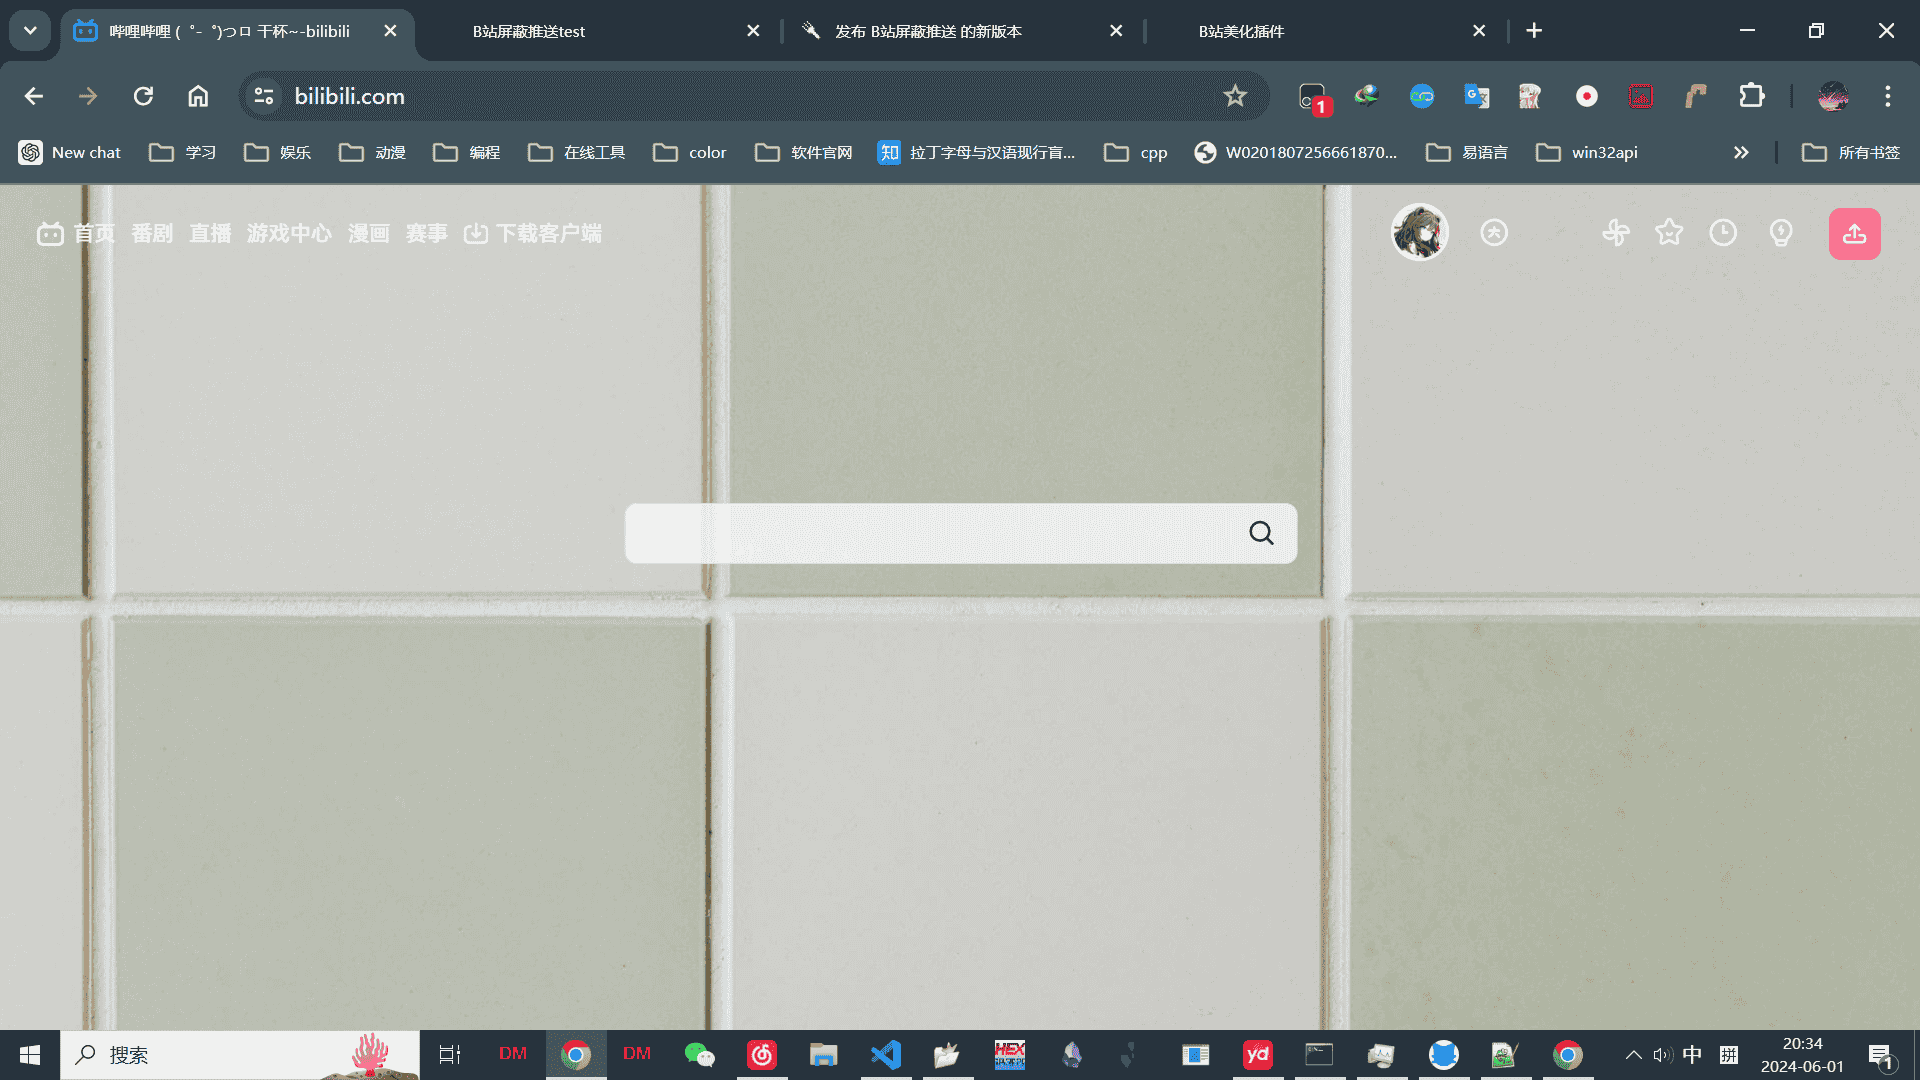The image size is (1920, 1080).
Task: Open WeChat from the taskbar
Action: (x=699, y=1054)
